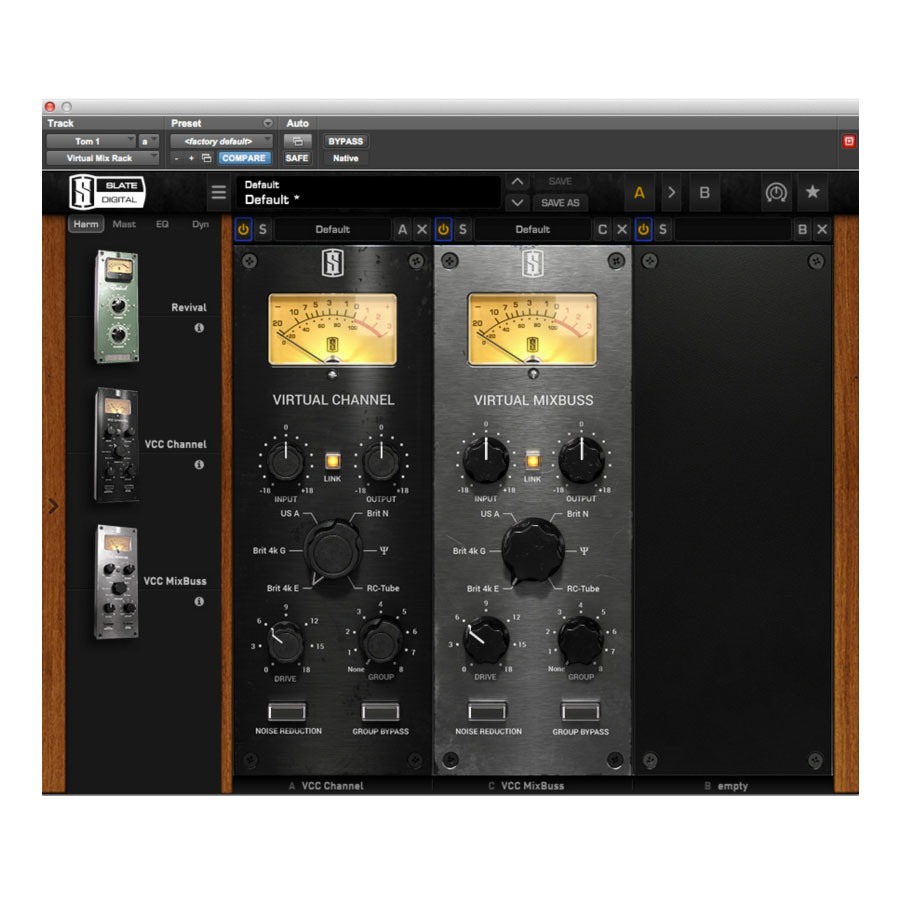The width and height of the screenshot is (900, 900).
Task: Click the Native button
Action: pyautogui.click(x=346, y=158)
